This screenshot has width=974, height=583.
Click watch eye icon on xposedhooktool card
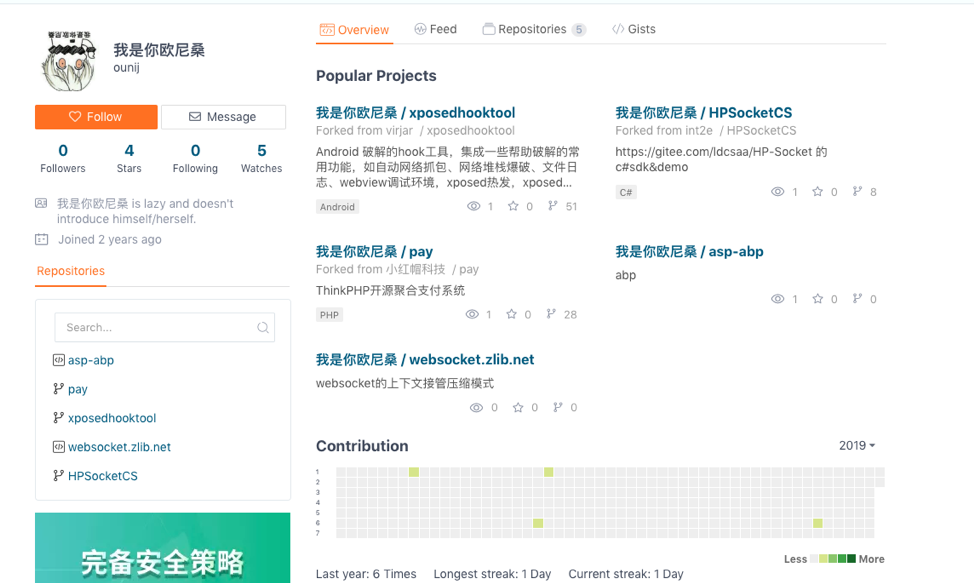(x=473, y=206)
